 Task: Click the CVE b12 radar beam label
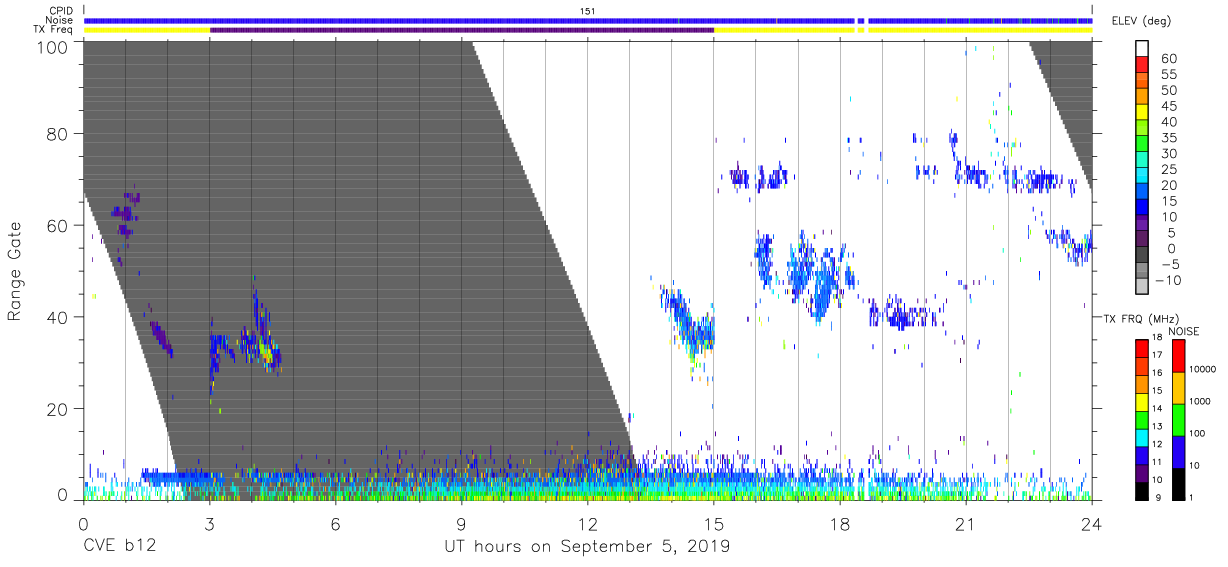119,546
